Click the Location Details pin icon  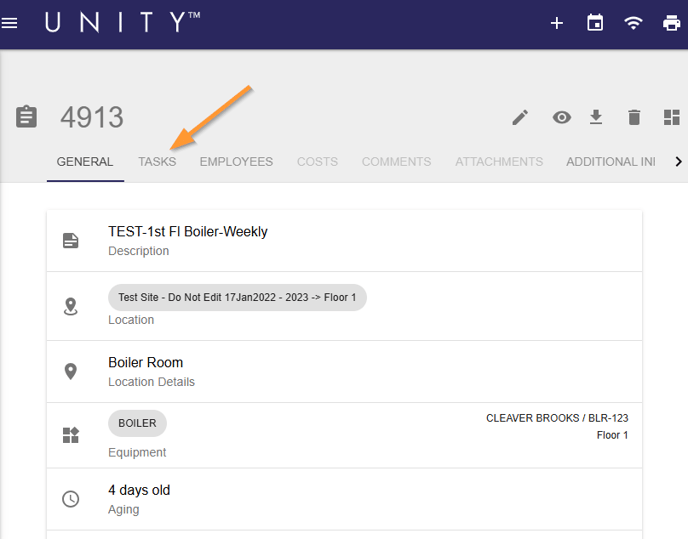tap(71, 371)
